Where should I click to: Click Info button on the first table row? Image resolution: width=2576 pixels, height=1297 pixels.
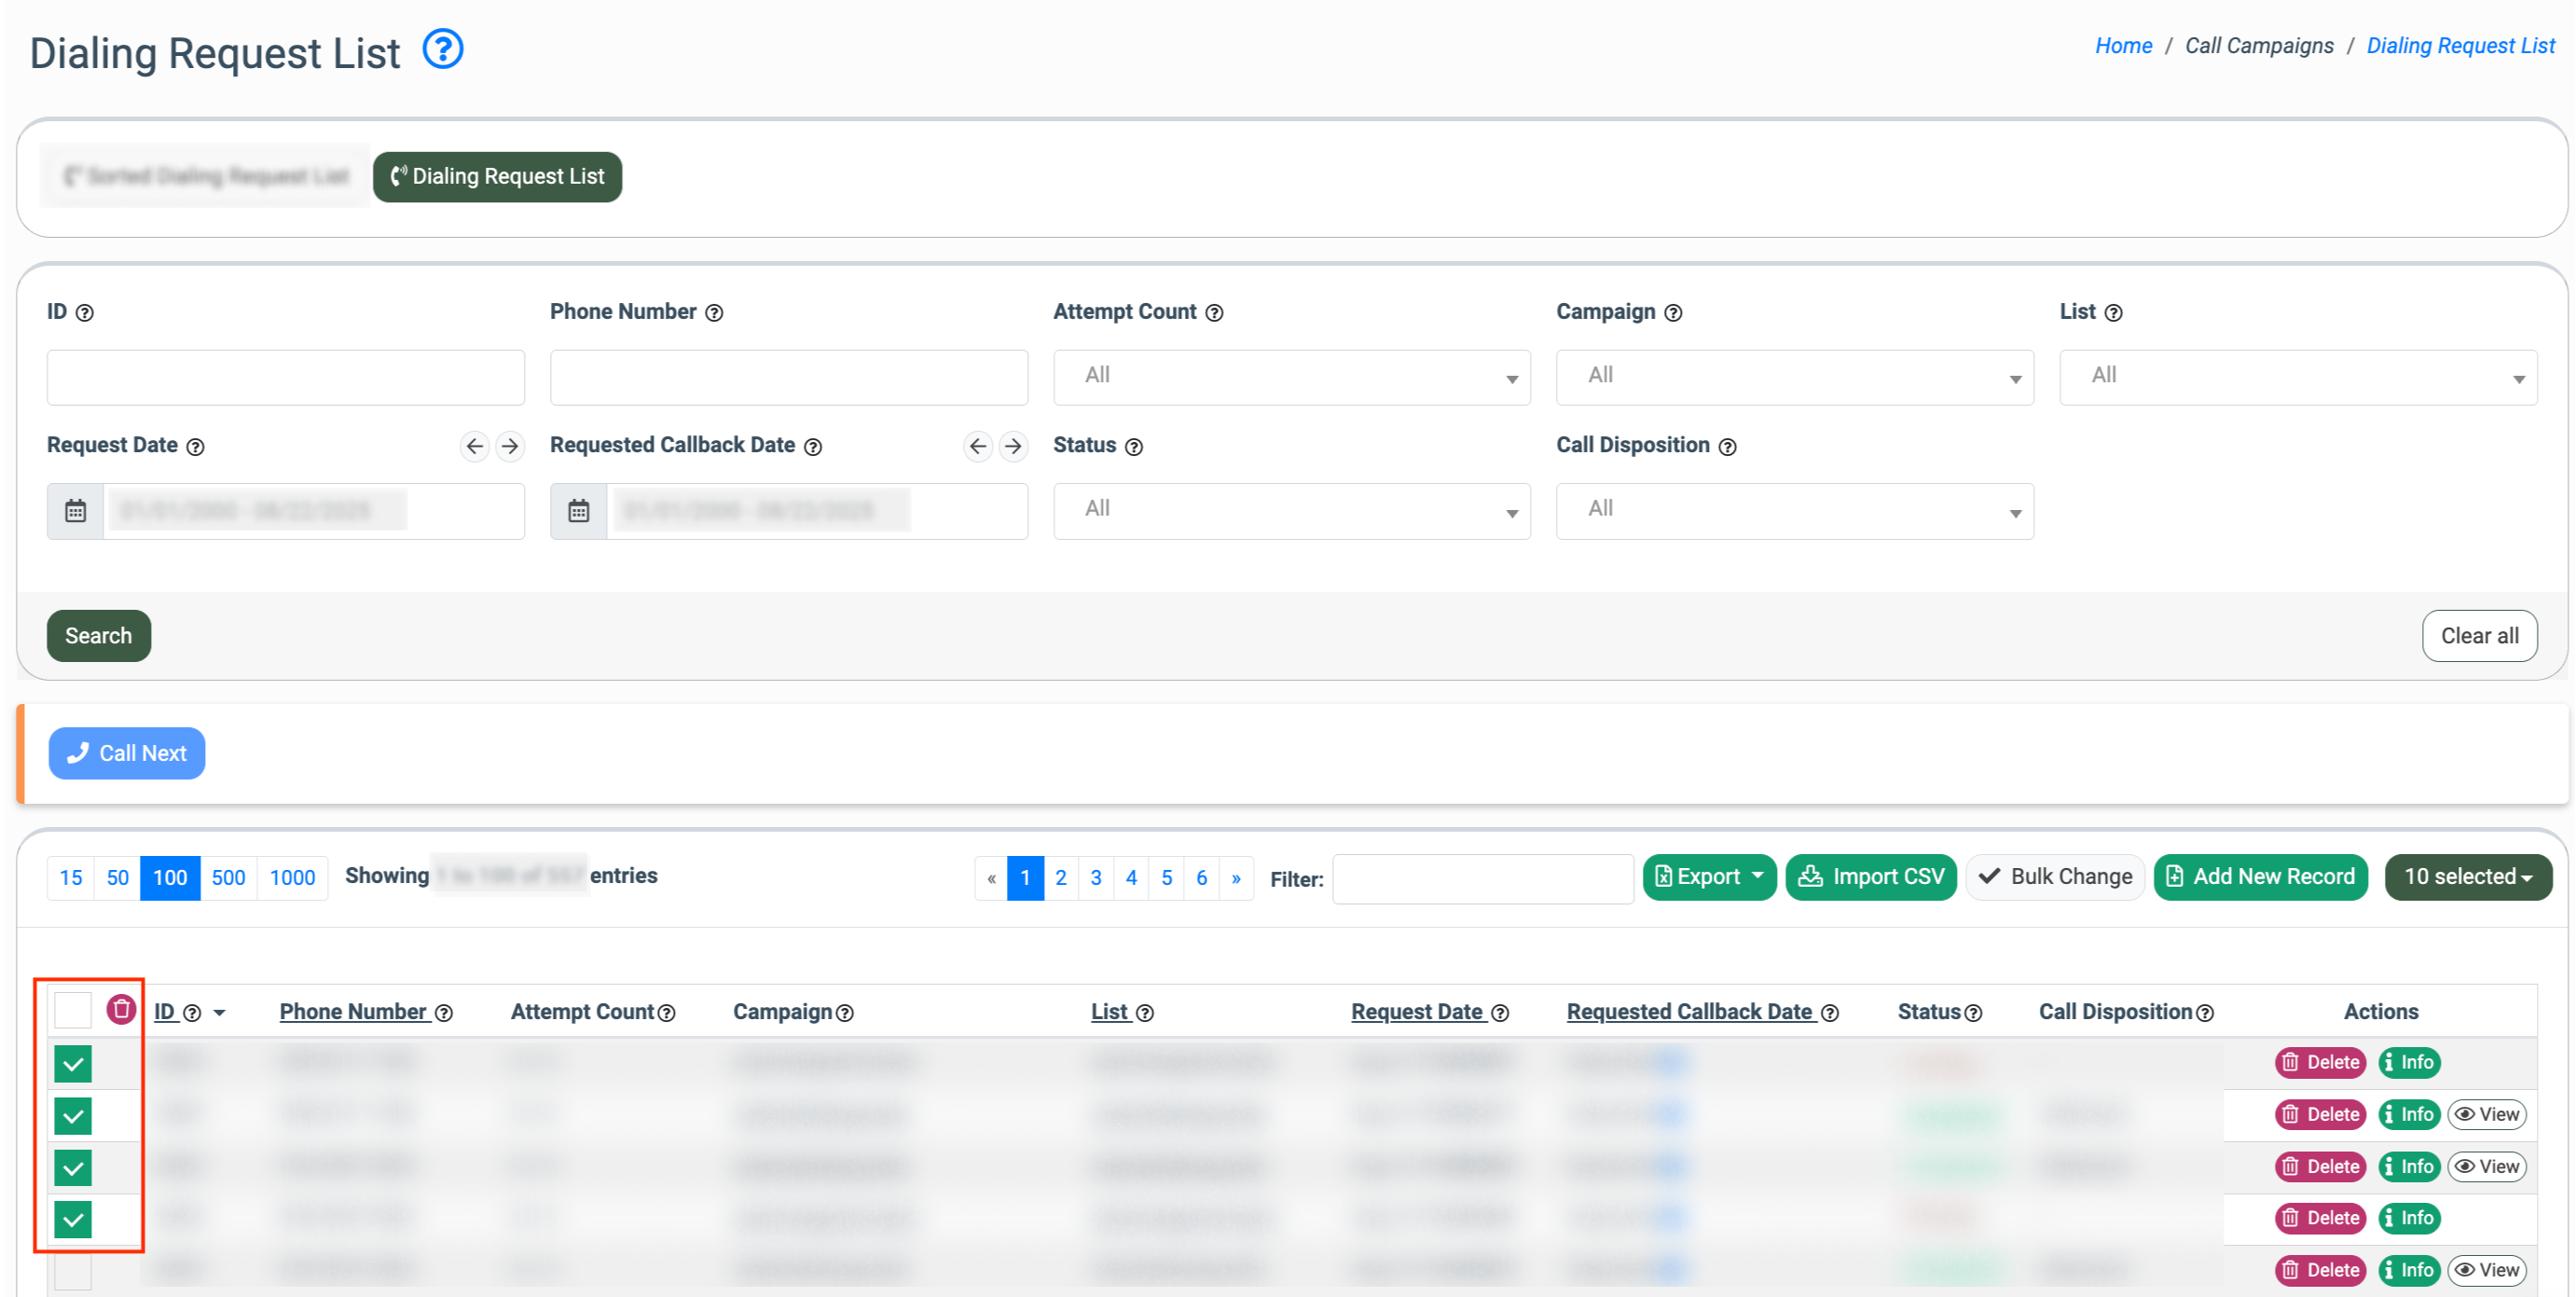pyautogui.click(x=2409, y=1062)
